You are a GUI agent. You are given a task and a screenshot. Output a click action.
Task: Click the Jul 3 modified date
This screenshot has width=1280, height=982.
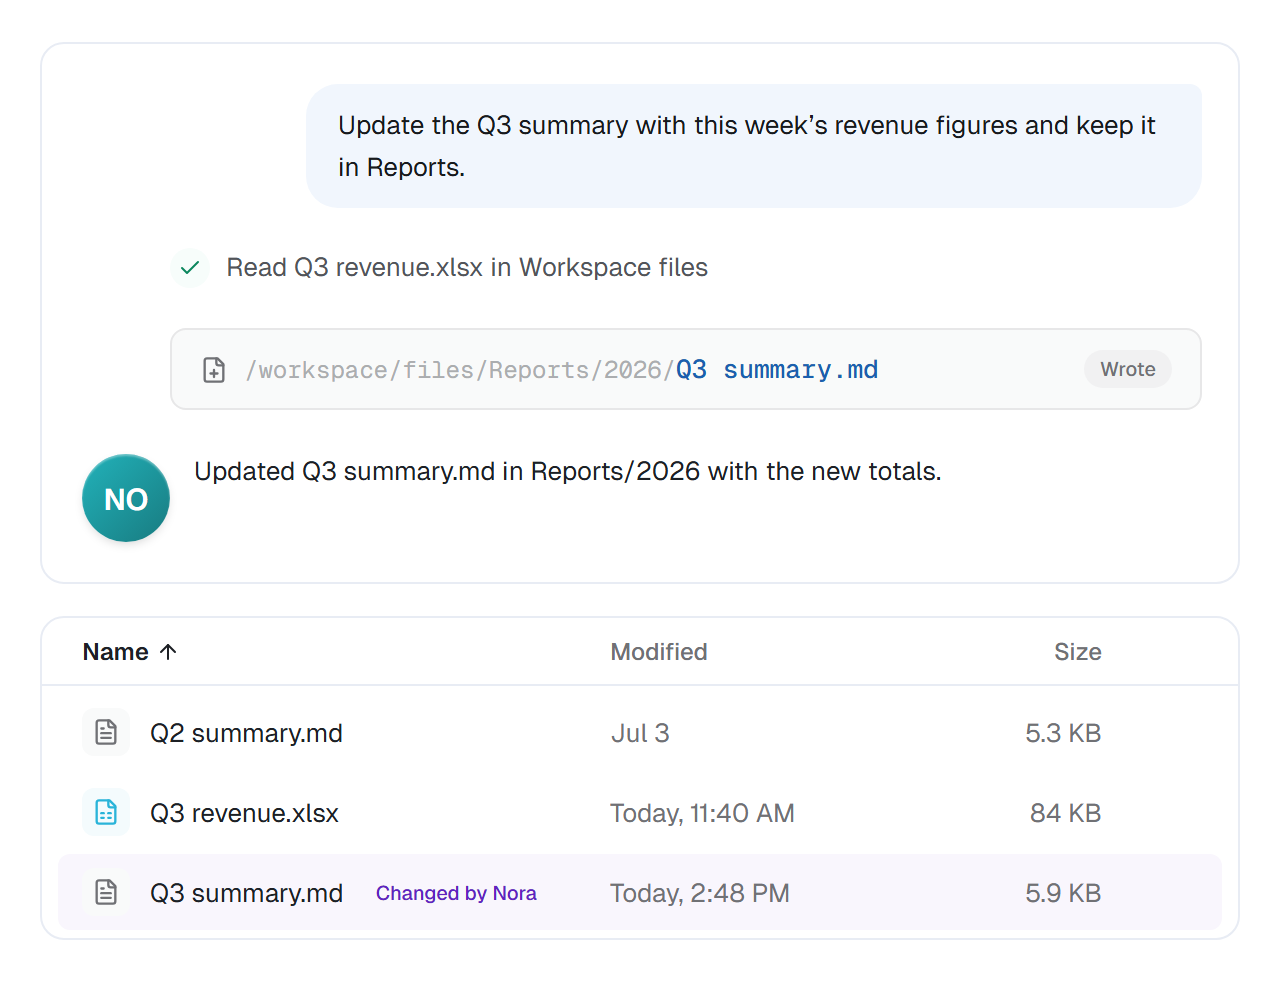pos(640,733)
